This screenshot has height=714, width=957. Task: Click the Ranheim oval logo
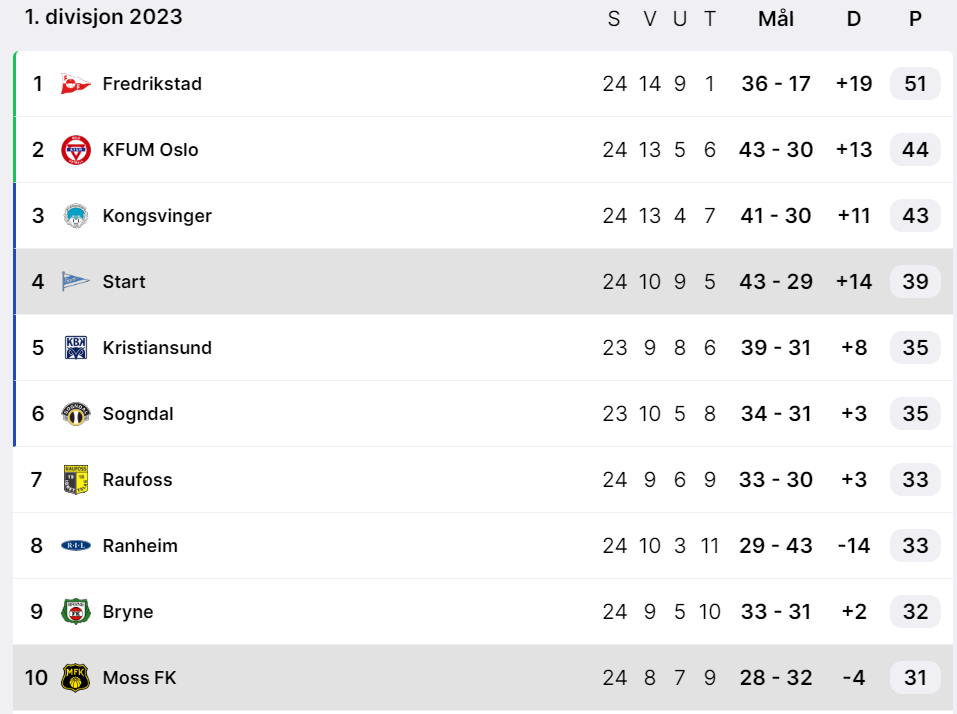tap(76, 546)
